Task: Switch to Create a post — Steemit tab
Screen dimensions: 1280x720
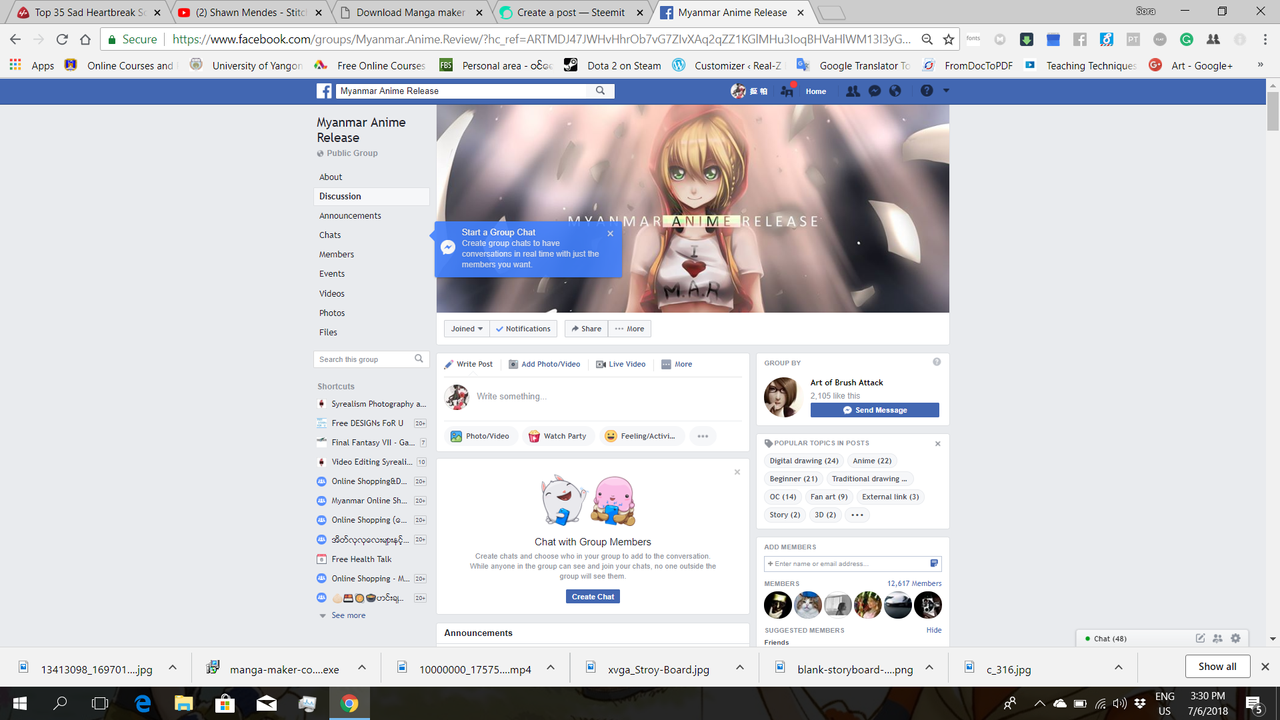Action: click(x=571, y=12)
